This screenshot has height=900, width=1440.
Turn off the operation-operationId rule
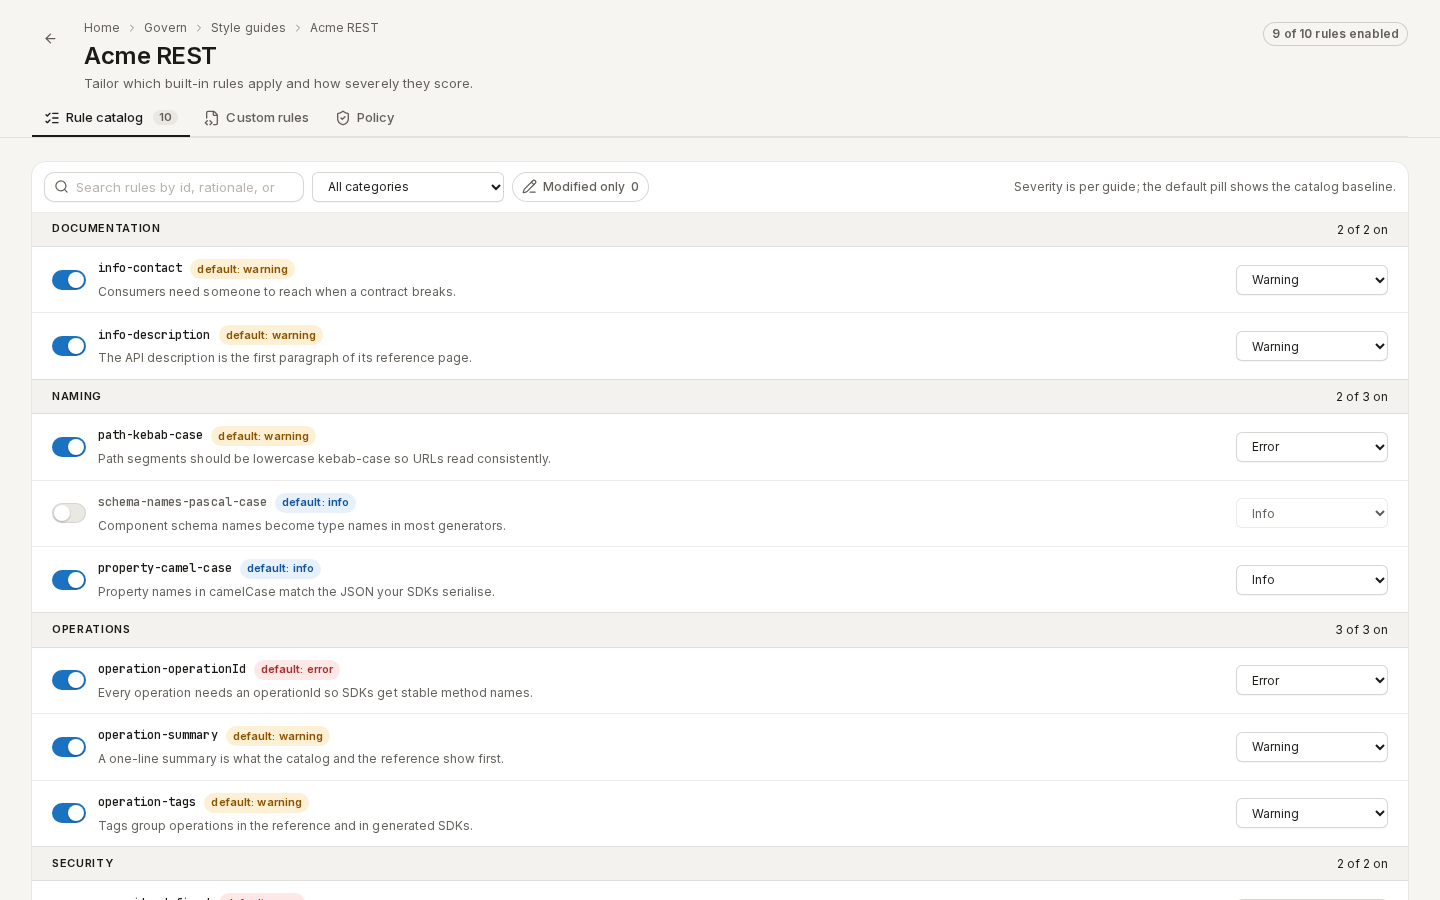click(x=69, y=680)
